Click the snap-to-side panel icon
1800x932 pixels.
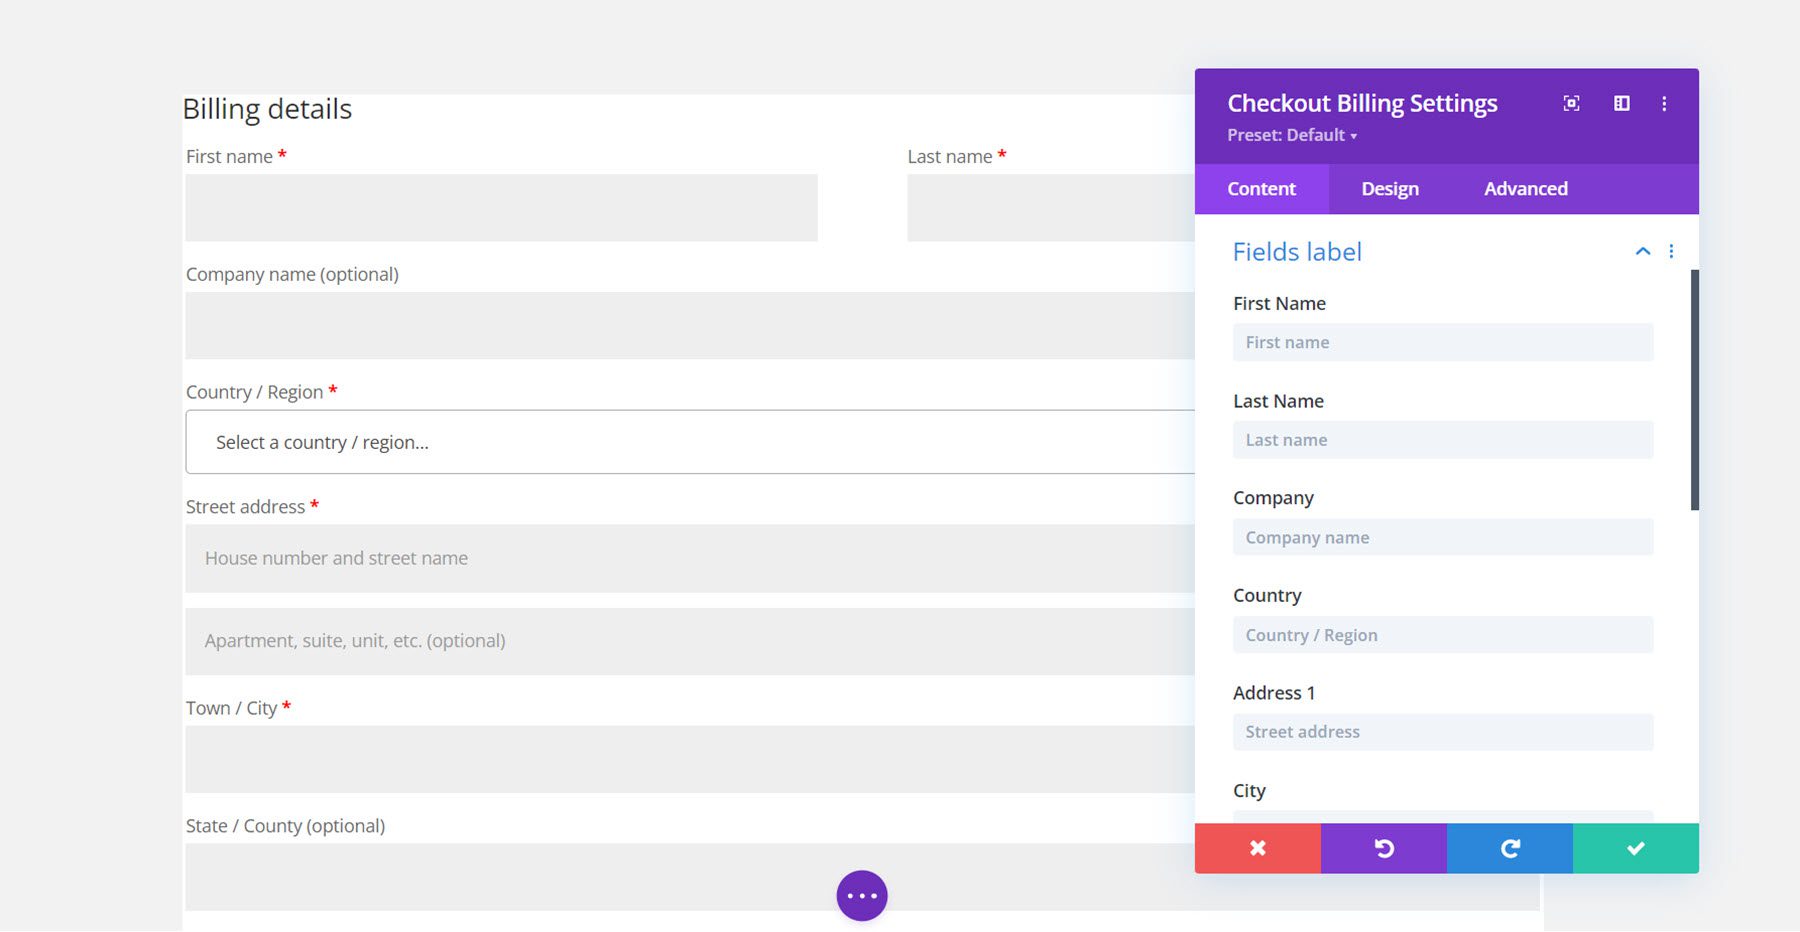[1621, 103]
